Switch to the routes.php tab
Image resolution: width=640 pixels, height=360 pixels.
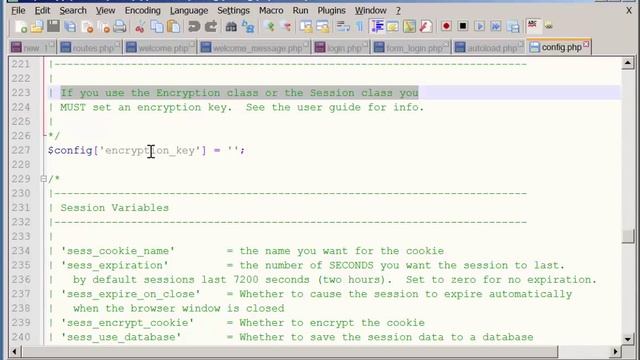(x=90, y=48)
